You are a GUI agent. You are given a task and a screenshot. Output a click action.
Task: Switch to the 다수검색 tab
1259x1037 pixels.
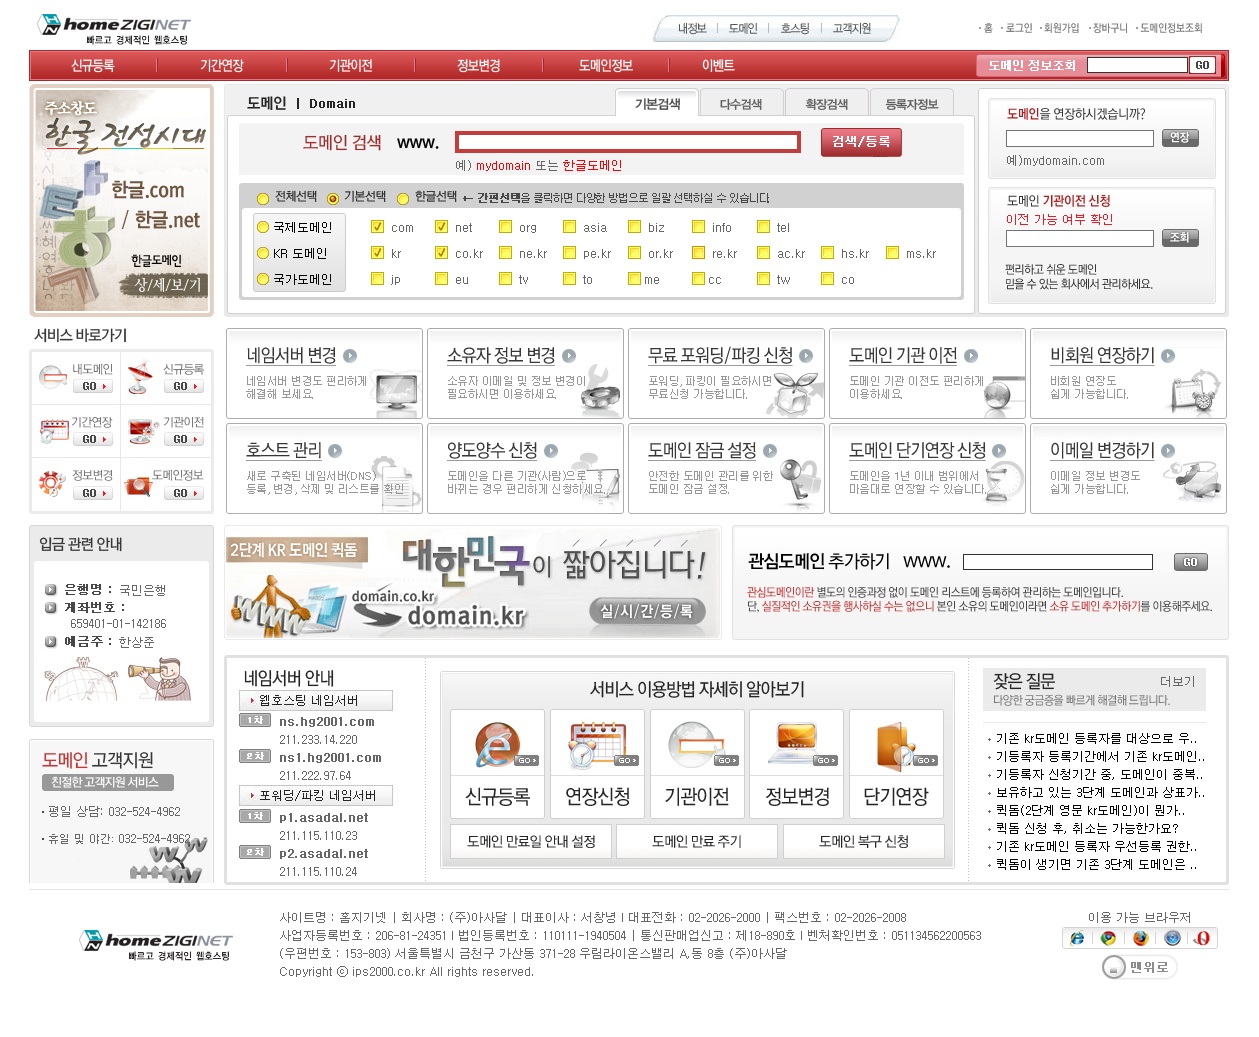(740, 104)
